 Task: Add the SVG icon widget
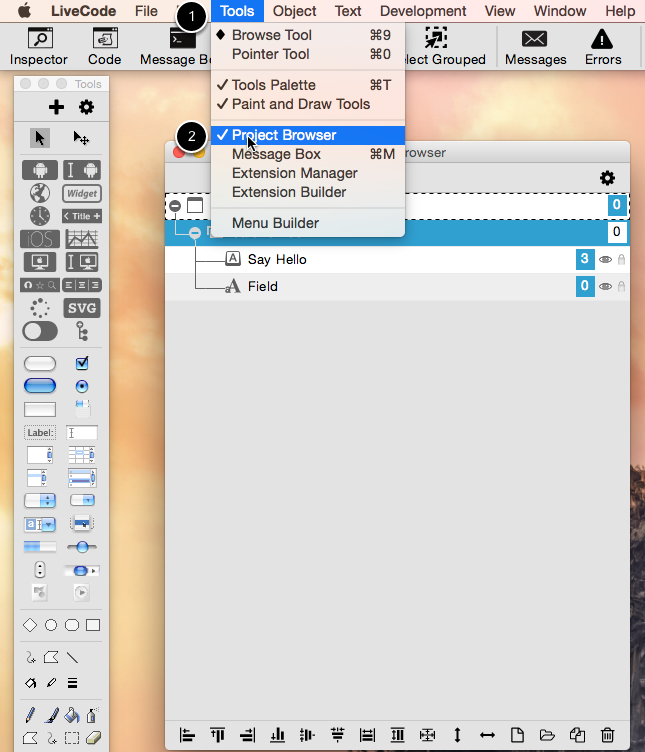pyautogui.click(x=82, y=308)
